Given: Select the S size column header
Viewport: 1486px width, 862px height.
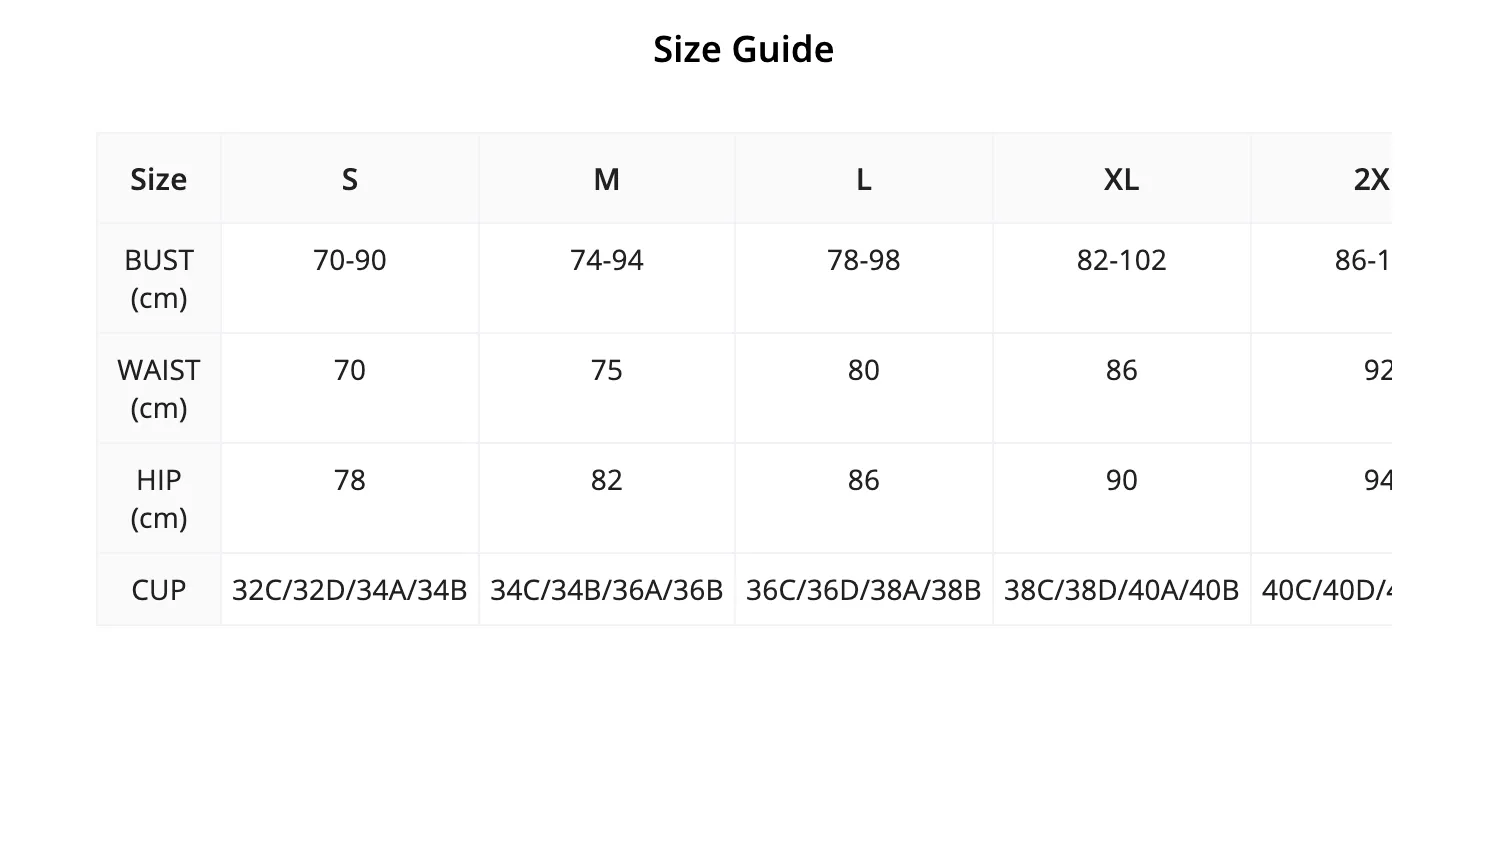Looking at the screenshot, I should (x=350, y=179).
